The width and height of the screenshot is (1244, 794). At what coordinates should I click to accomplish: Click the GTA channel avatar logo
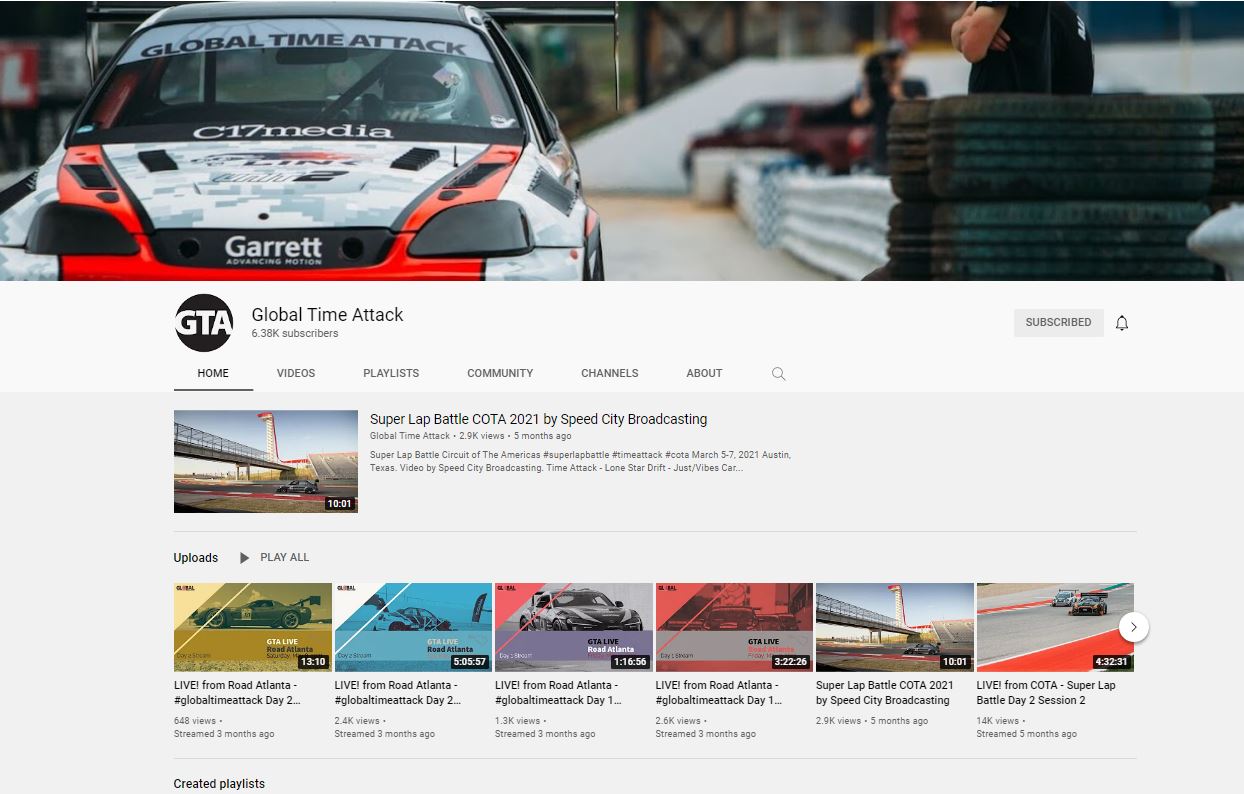(x=204, y=323)
